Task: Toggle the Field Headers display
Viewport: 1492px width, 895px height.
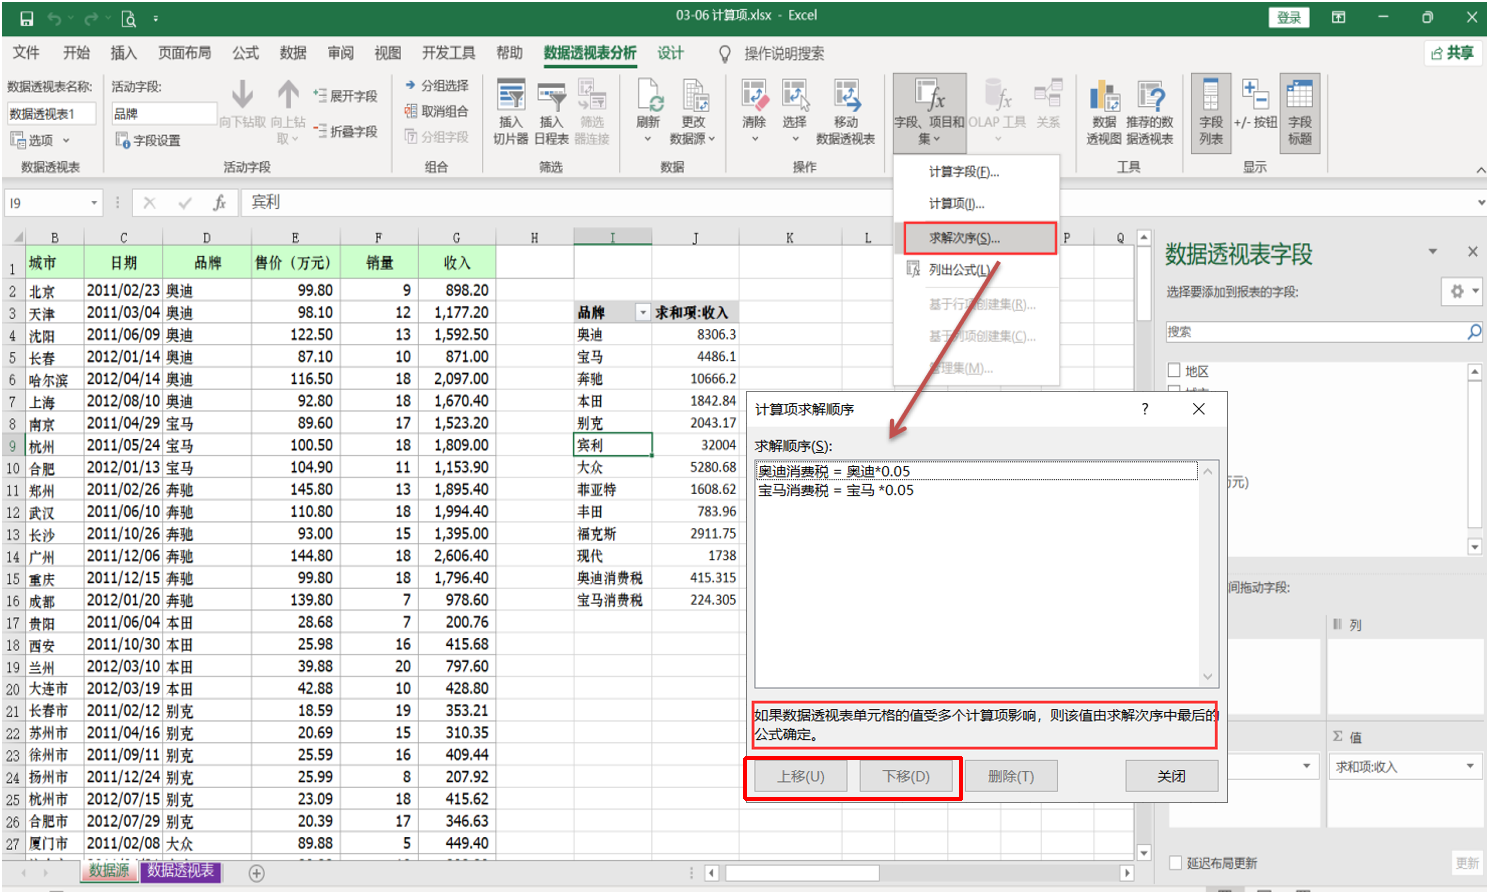Action: click(x=1300, y=112)
